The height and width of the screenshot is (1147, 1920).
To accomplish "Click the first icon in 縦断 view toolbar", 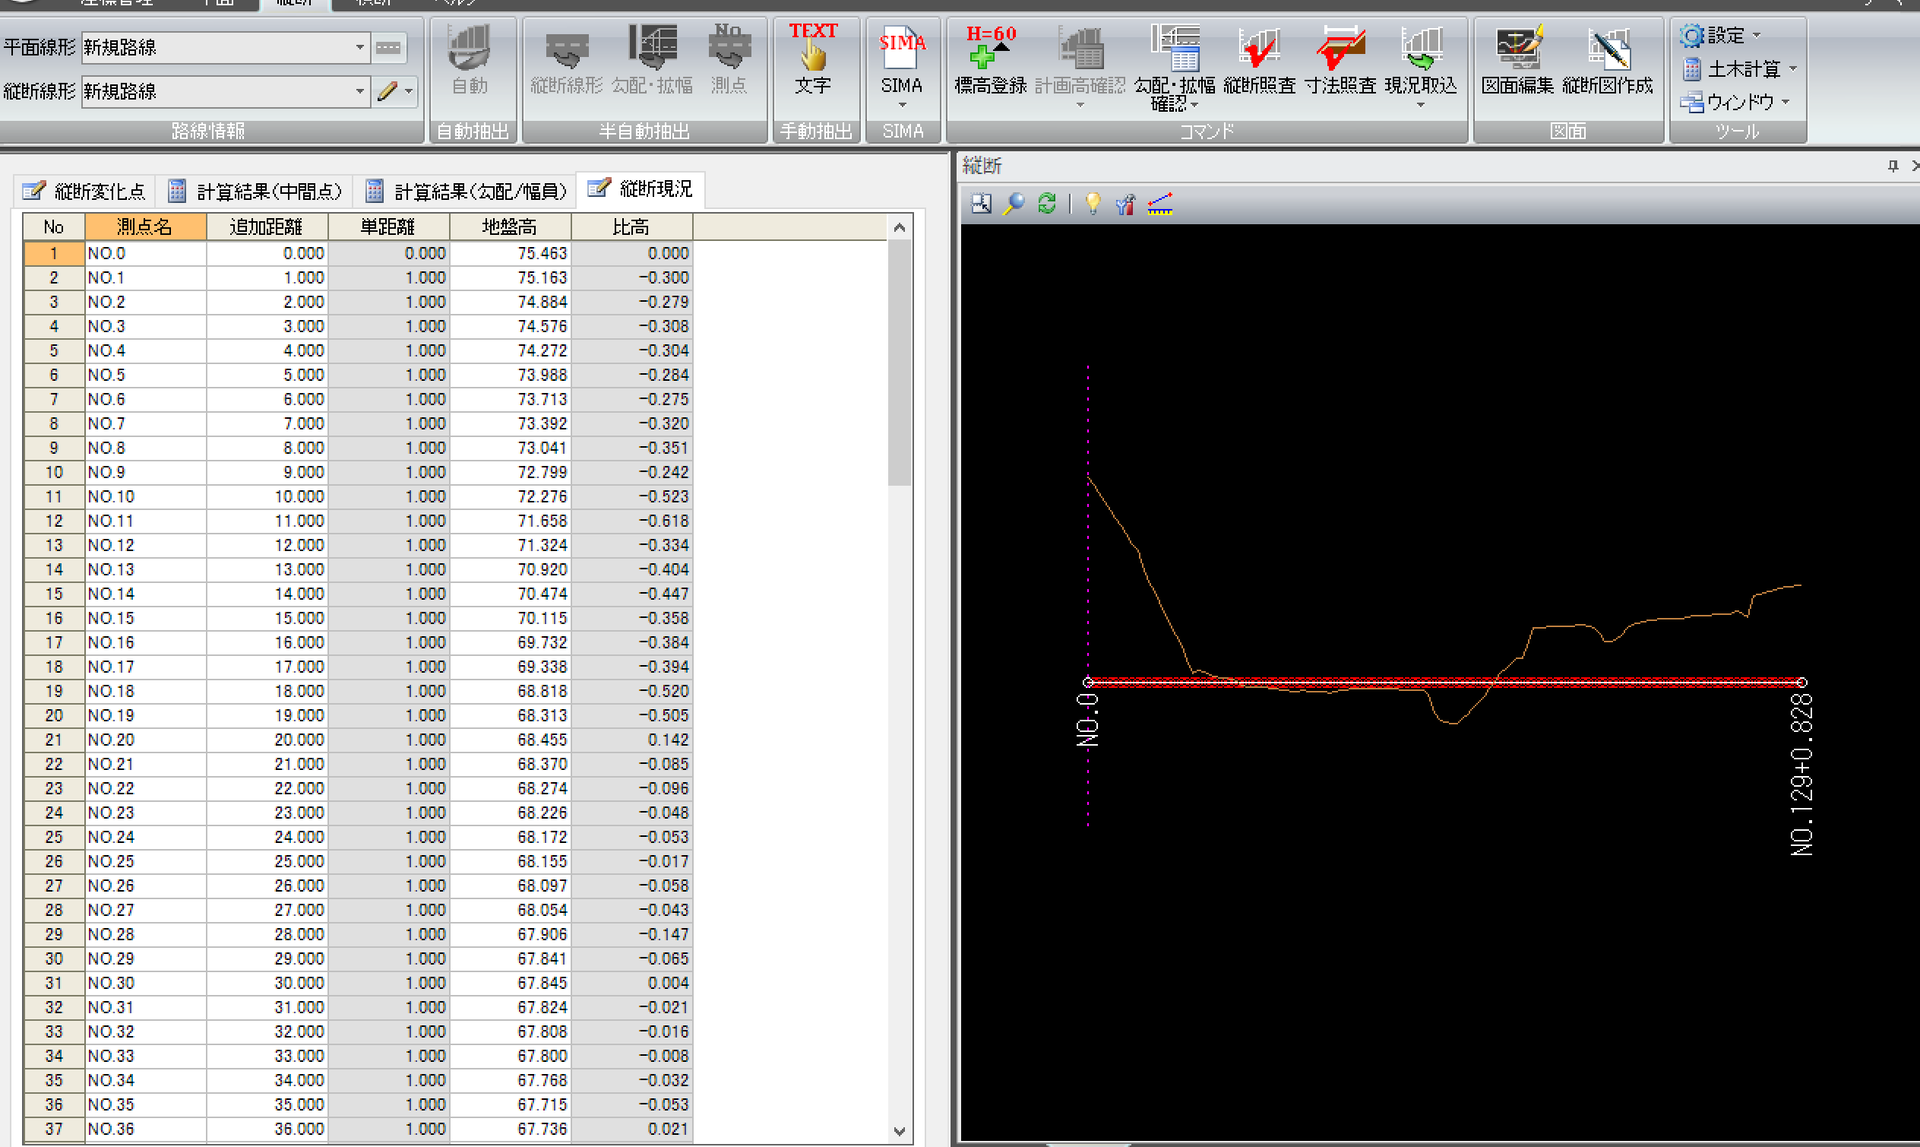I will 981,204.
